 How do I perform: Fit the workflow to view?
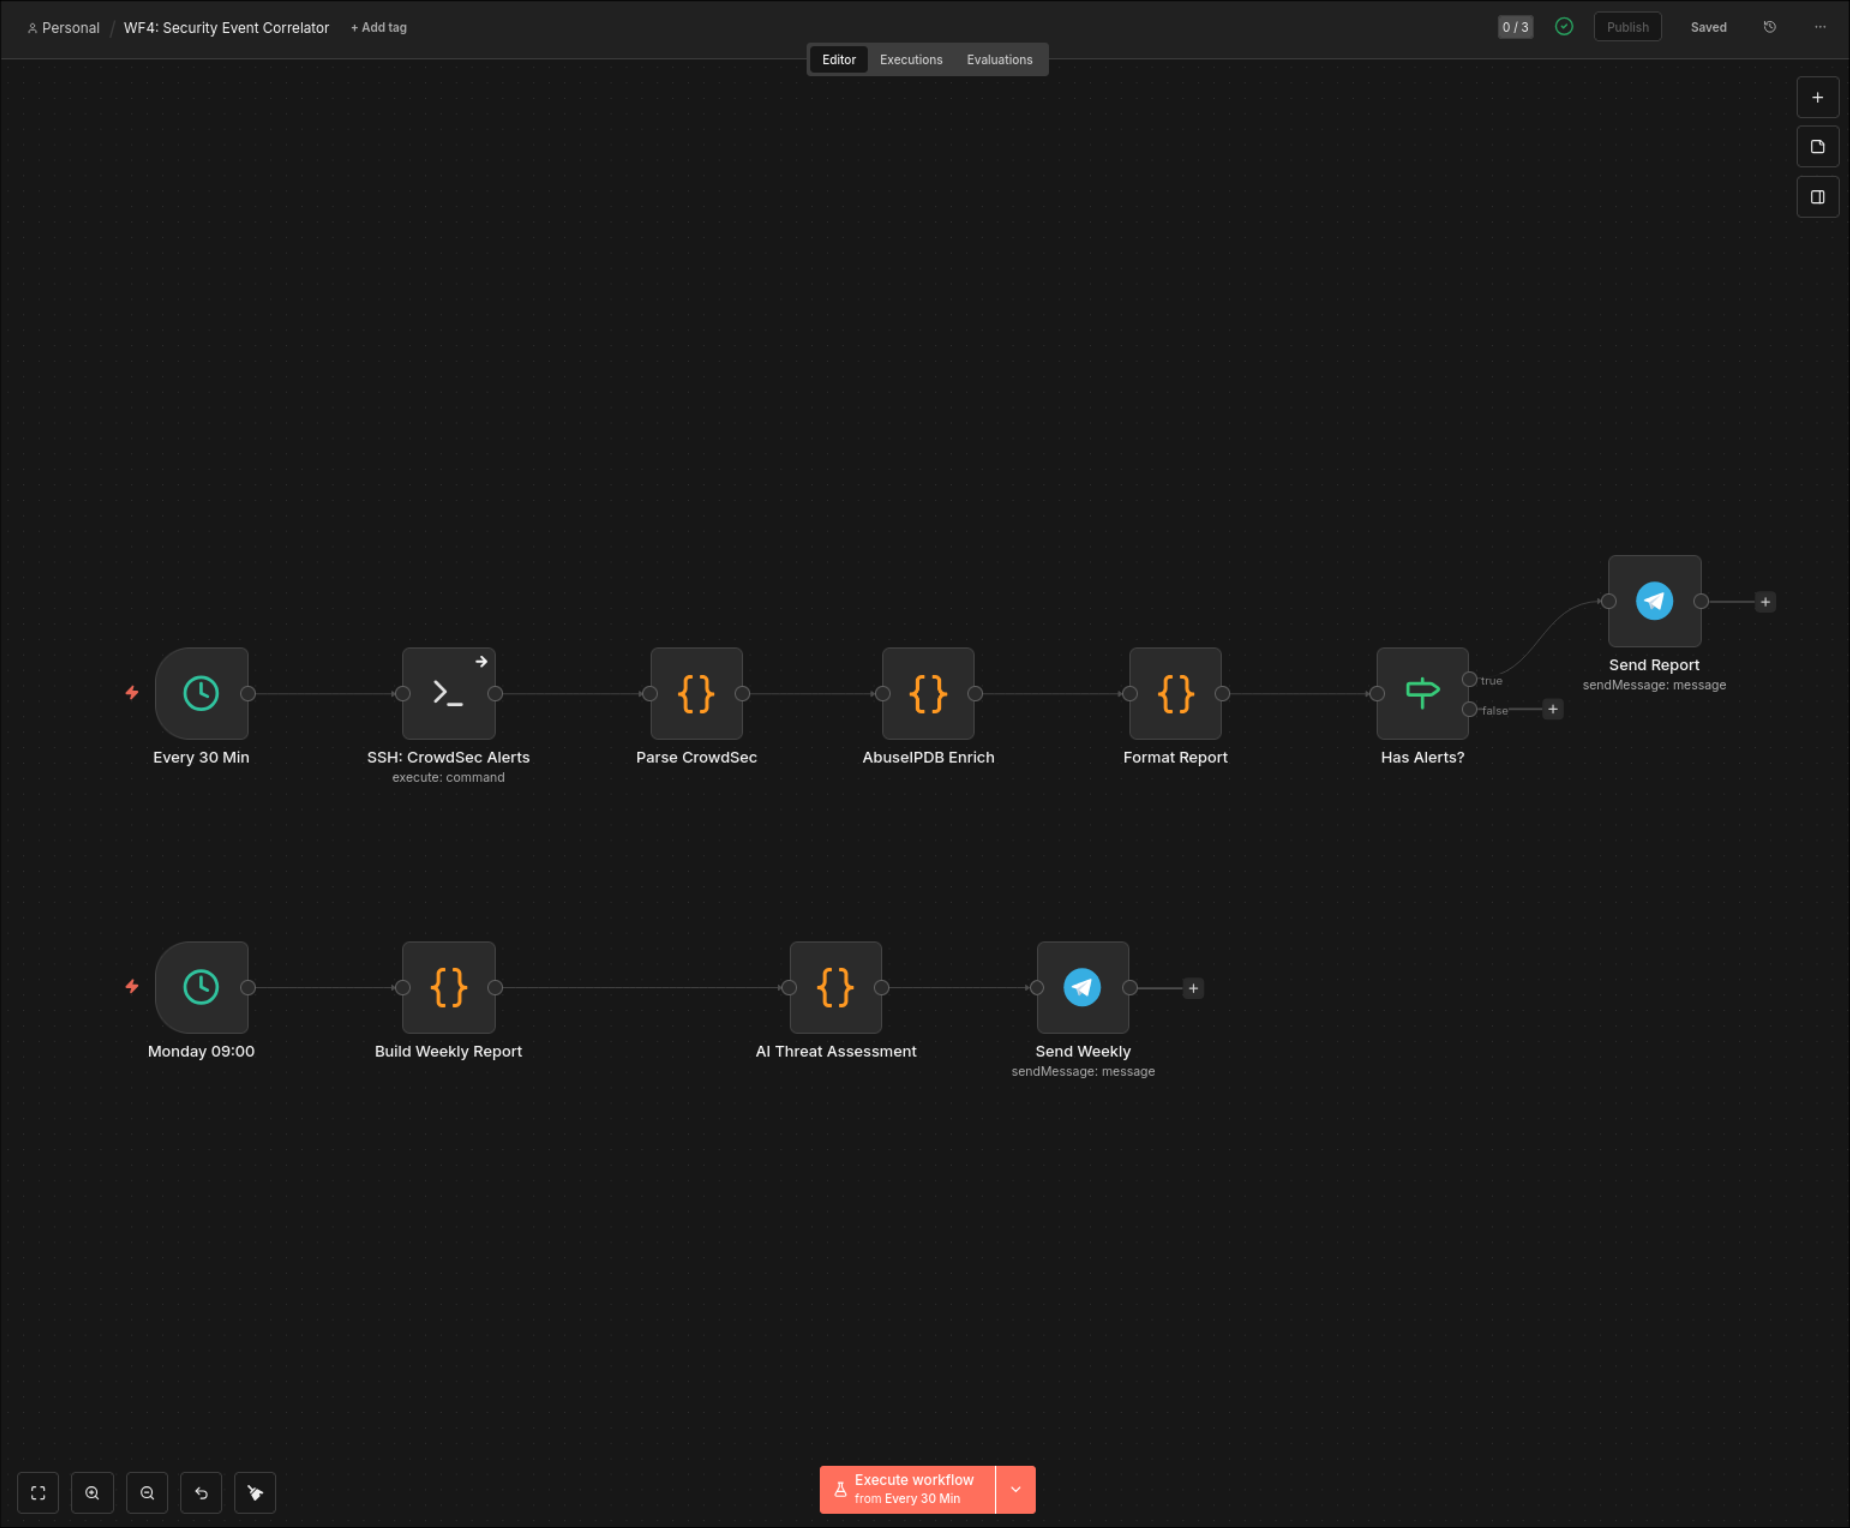[38, 1493]
